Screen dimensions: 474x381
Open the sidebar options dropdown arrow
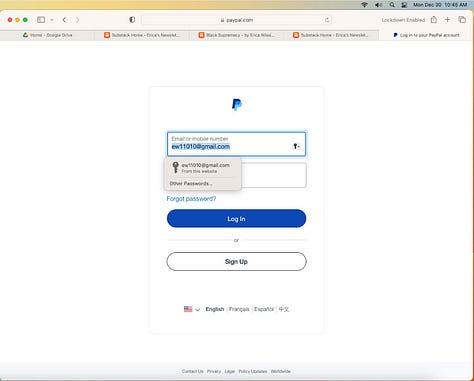(52, 20)
